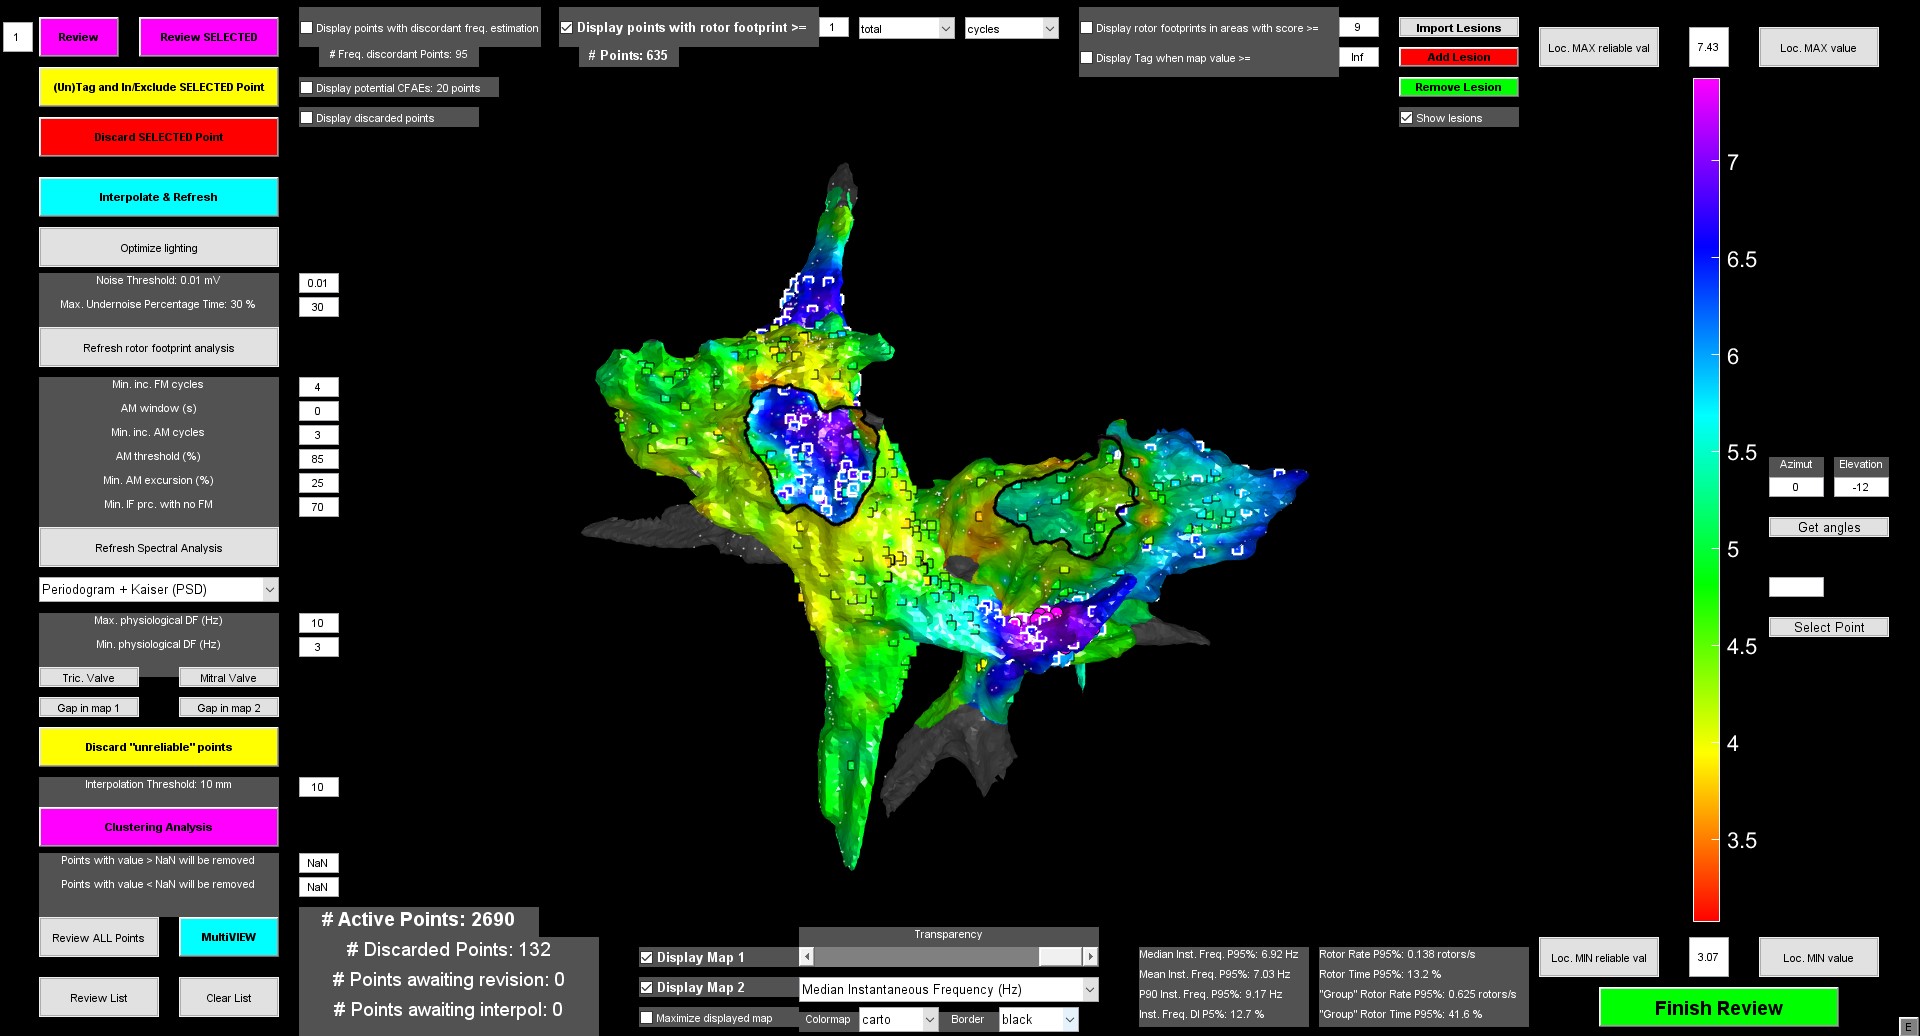Screen dimensions: 1920x1036
Task: Click the red Add Lesion button
Action: click(1458, 57)
